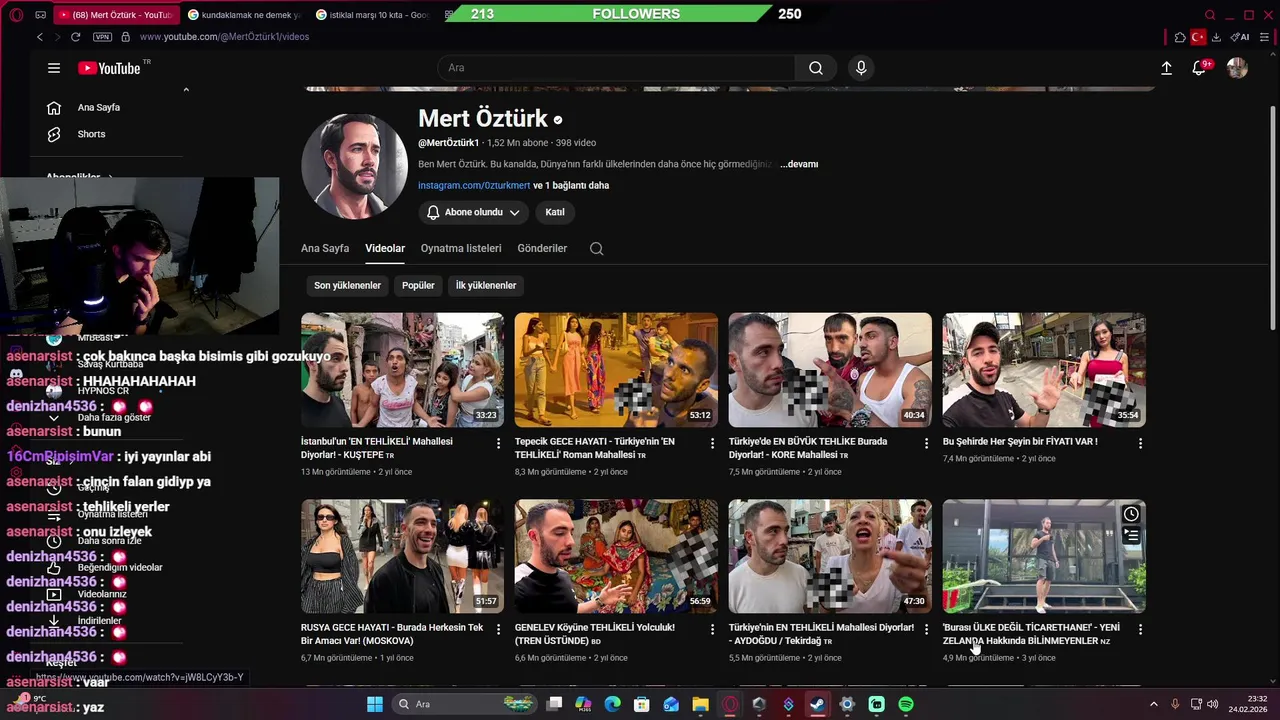Filter by 'Son yüklenenler' chip
The width and height of the screenshot is (1280, 720).
(347, 285)
